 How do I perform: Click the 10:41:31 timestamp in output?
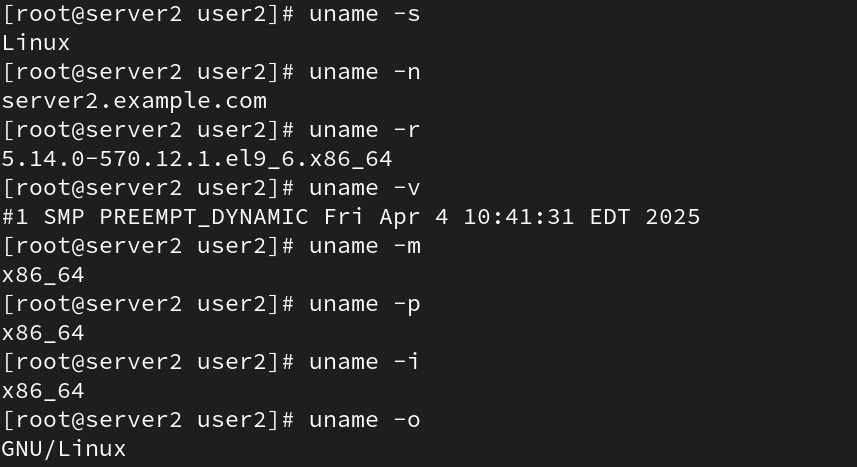tap(519, 217)
